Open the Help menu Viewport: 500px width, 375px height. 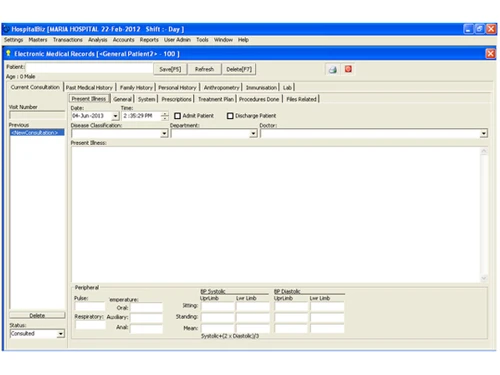[x=243, y=40]
